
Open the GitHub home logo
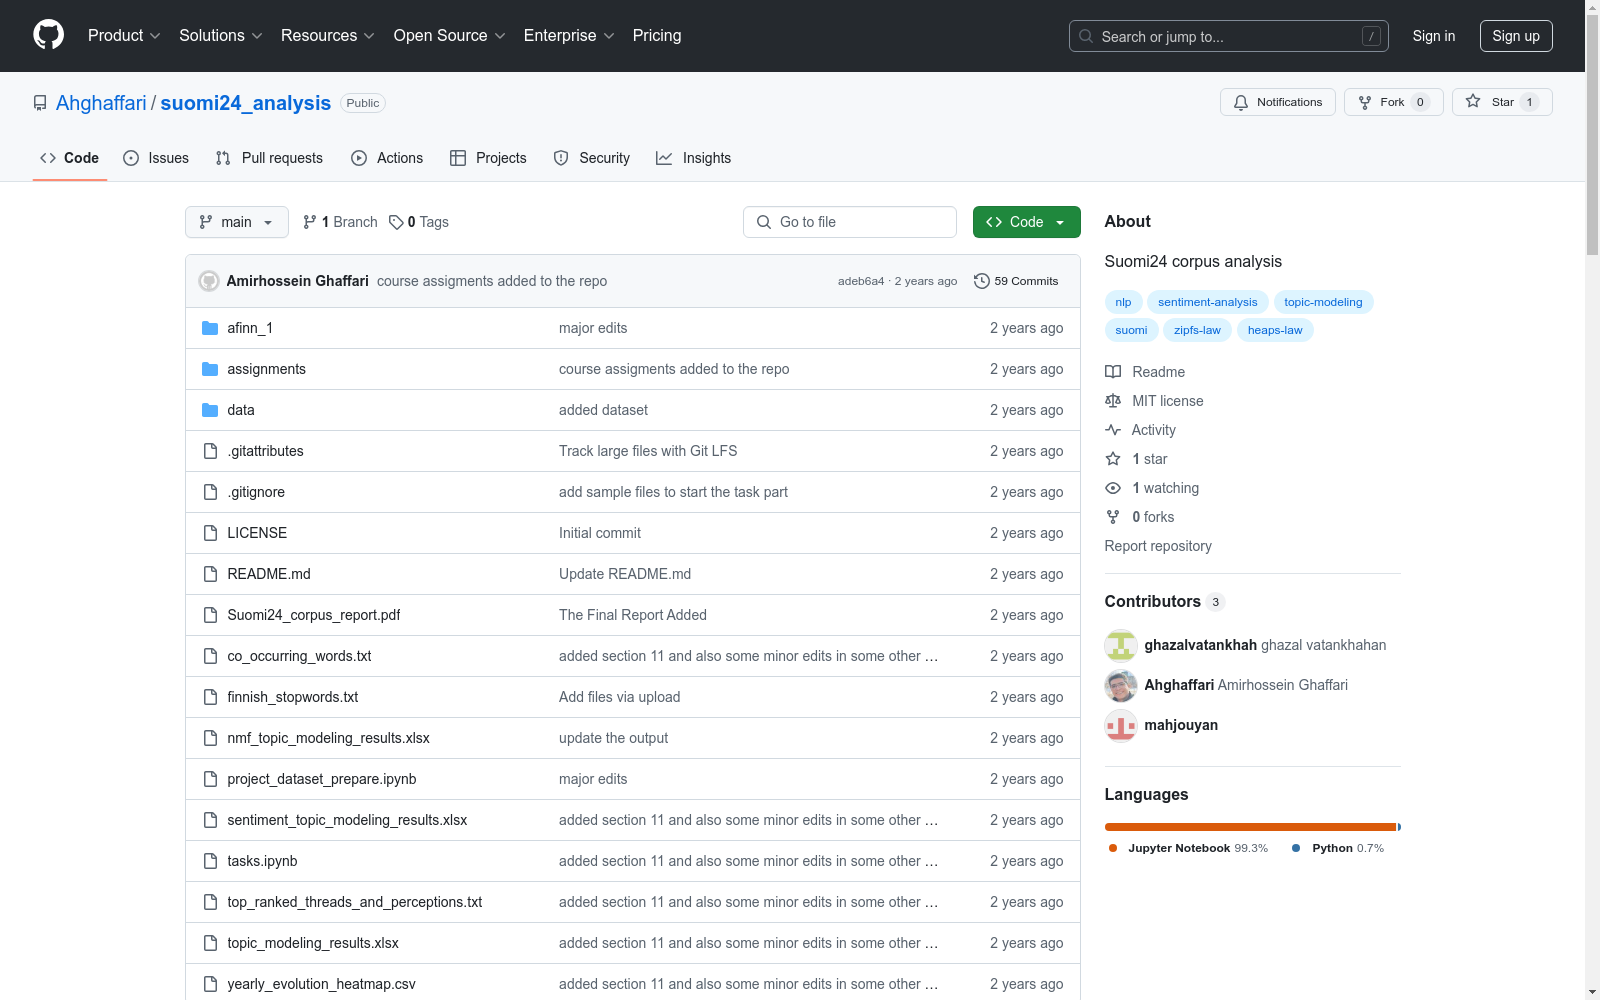48,35
